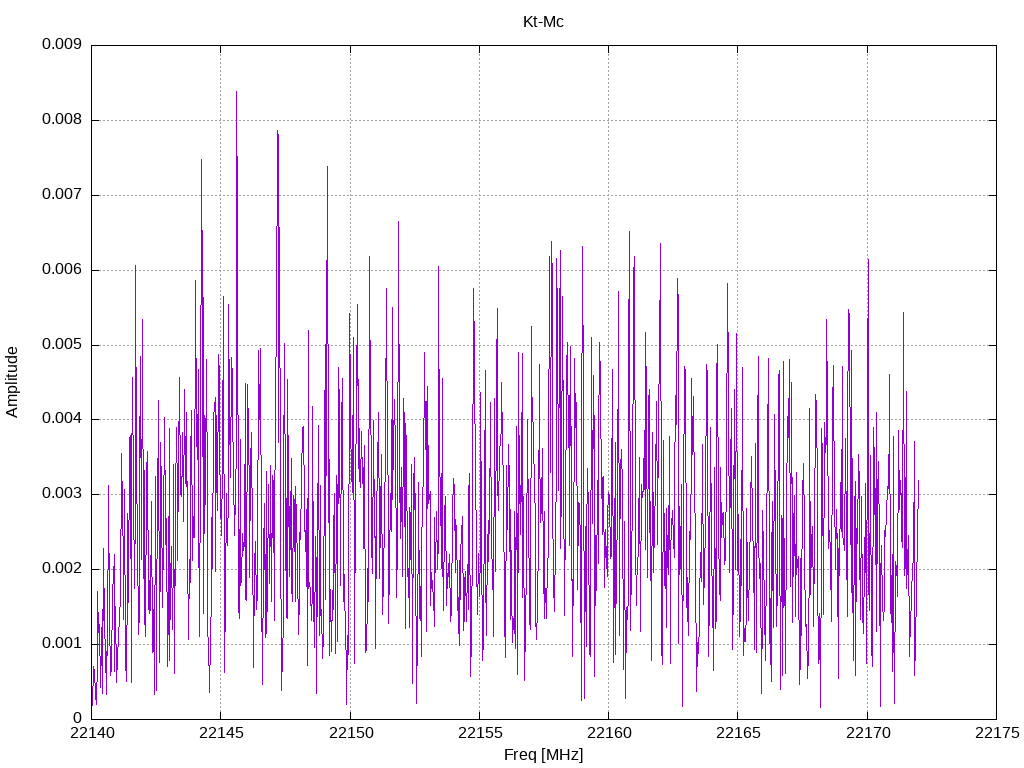The width and height of the screenshot is (1024, 768).
Task: Click the 22150 x-axis tick label
Action: click(x=350, y=733)
